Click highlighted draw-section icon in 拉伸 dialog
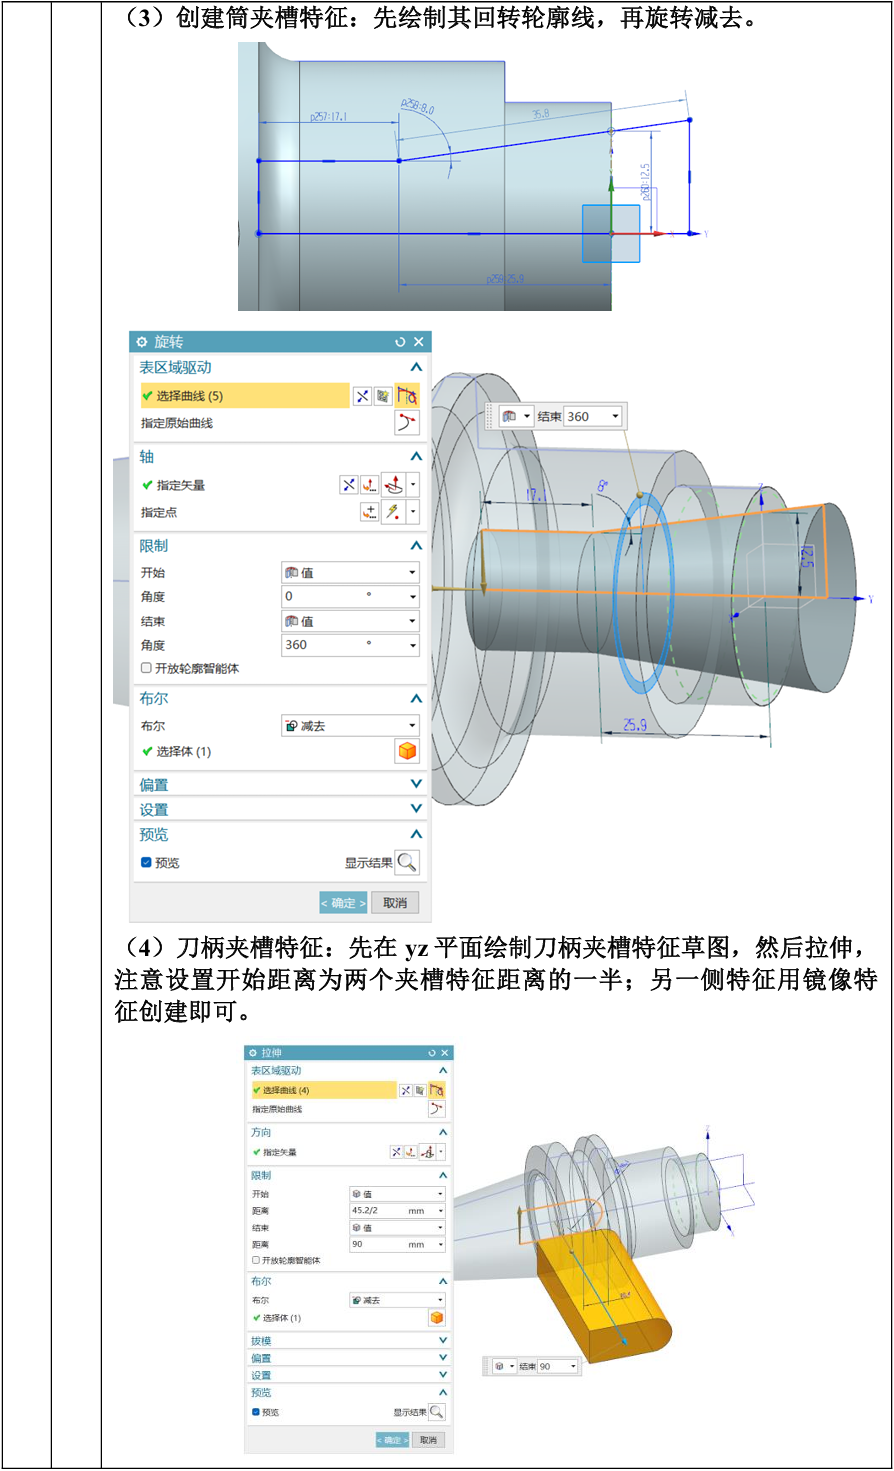The image size is (894, 1471). 437,1090
